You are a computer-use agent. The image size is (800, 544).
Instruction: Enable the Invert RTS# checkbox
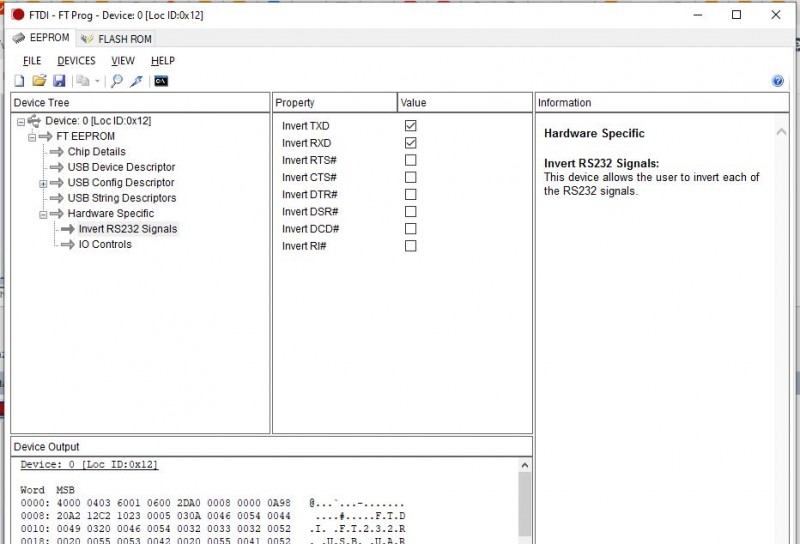click(411, 160)
